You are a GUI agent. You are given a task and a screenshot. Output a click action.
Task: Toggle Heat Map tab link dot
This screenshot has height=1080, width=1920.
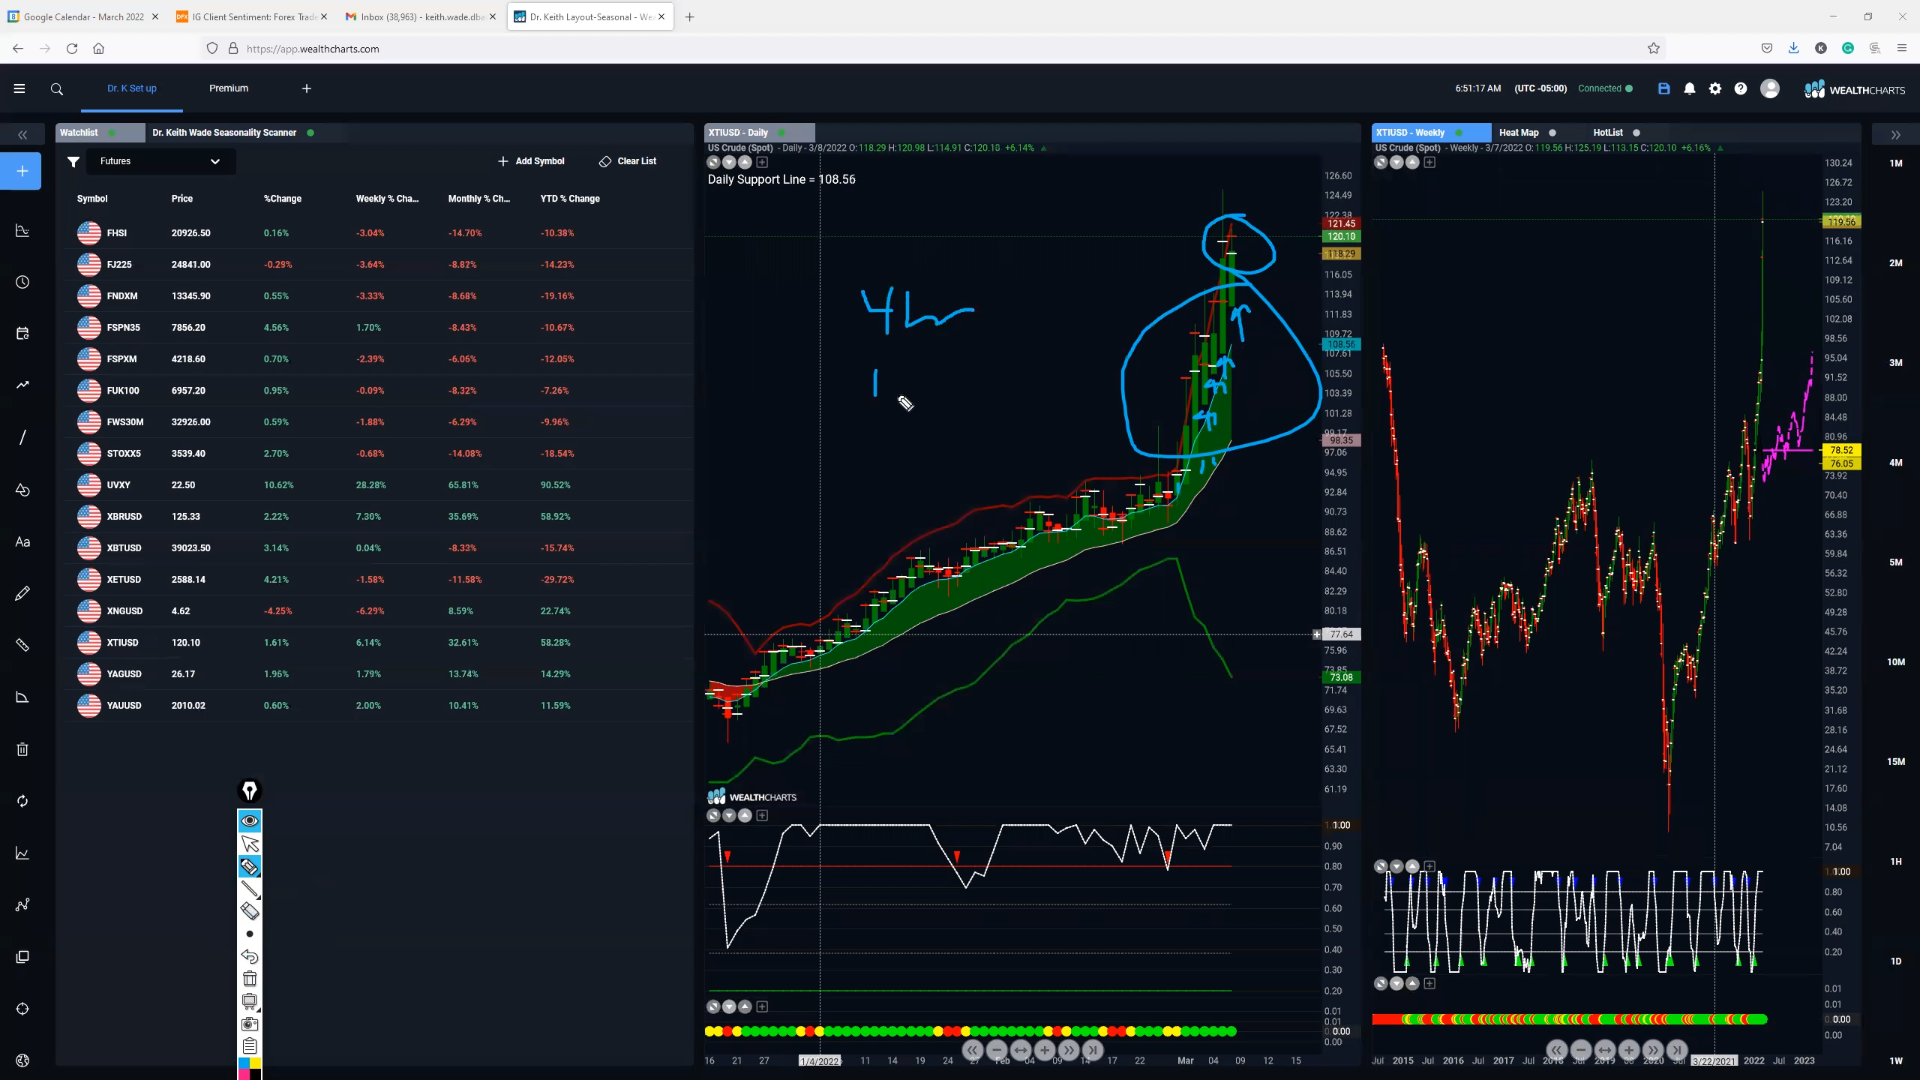pos(1552,133)
